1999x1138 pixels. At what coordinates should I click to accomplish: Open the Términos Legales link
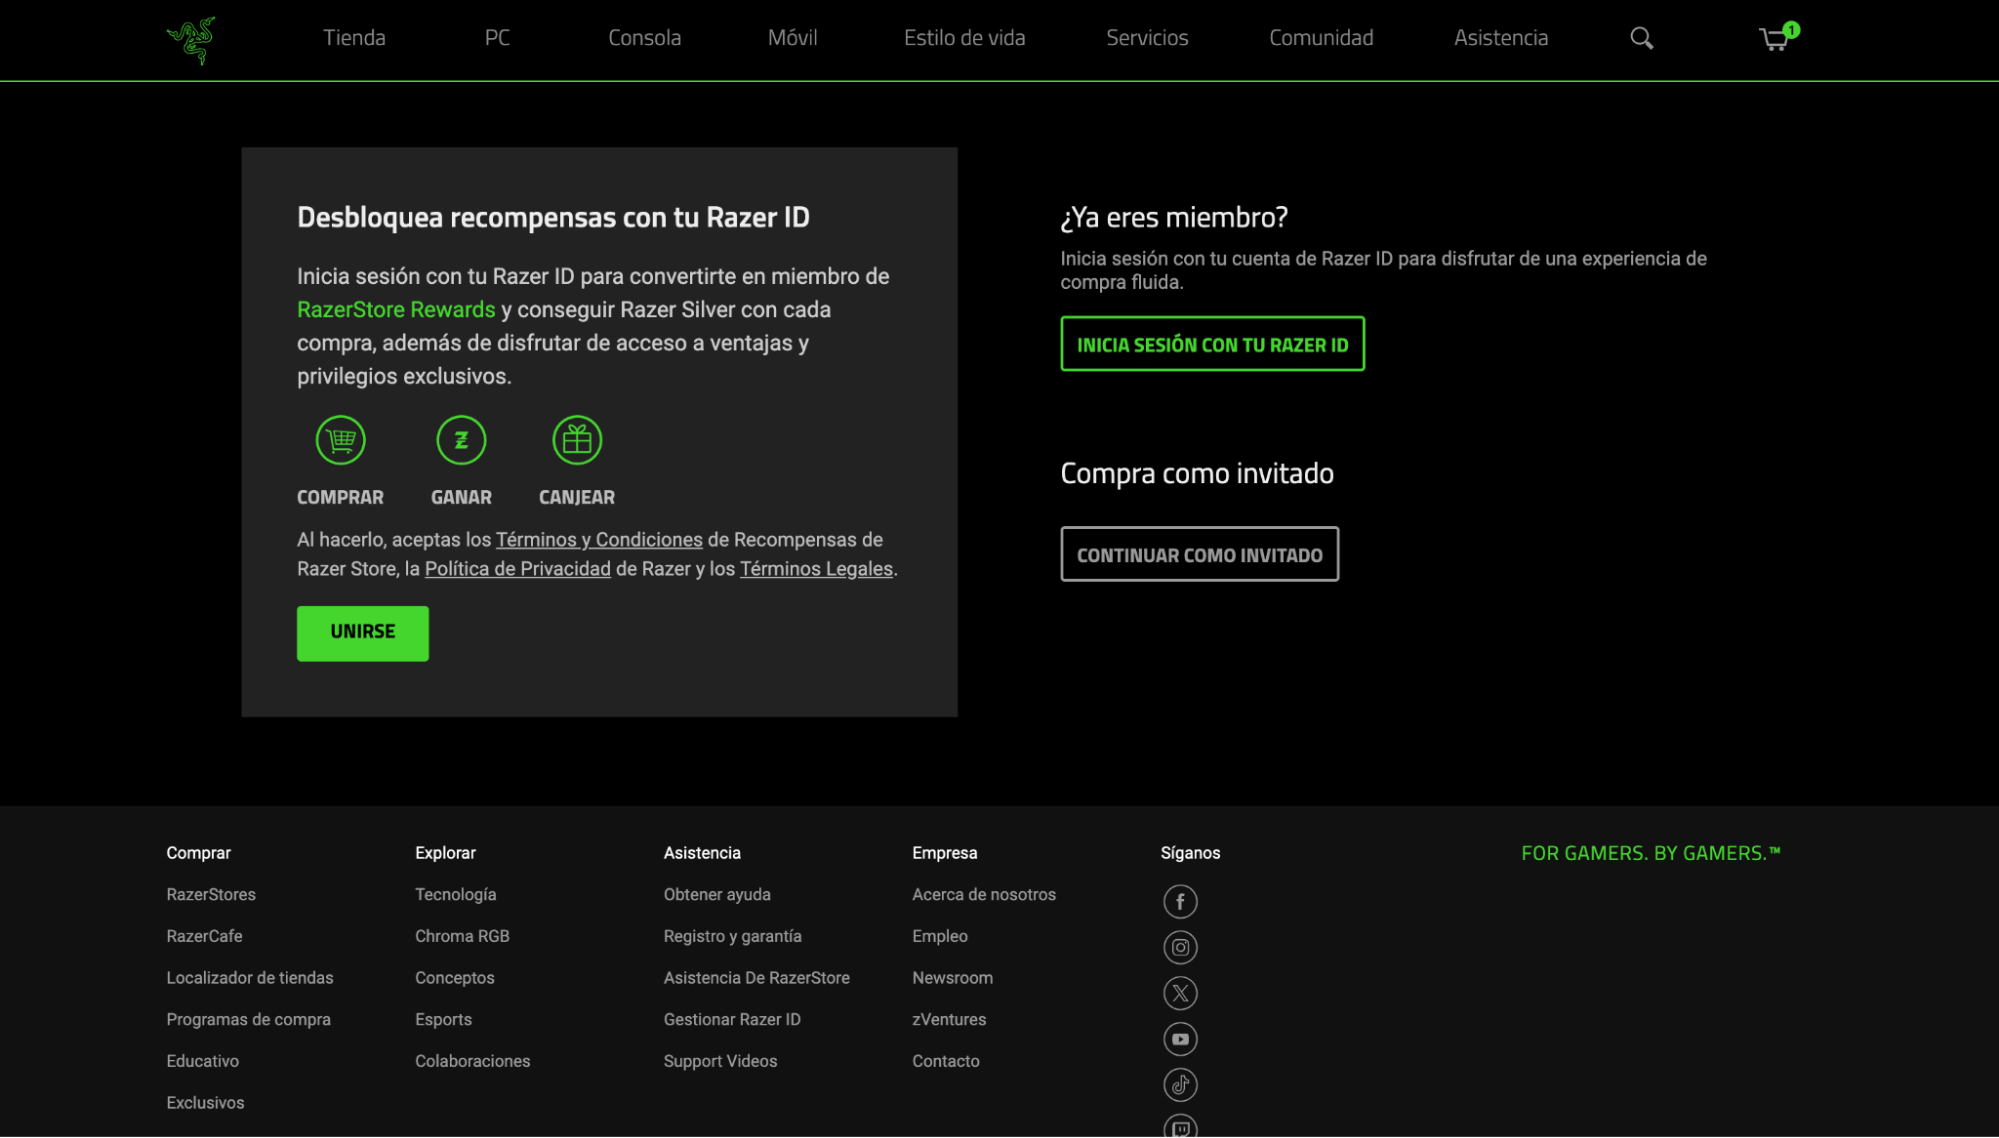click(816, 569)
